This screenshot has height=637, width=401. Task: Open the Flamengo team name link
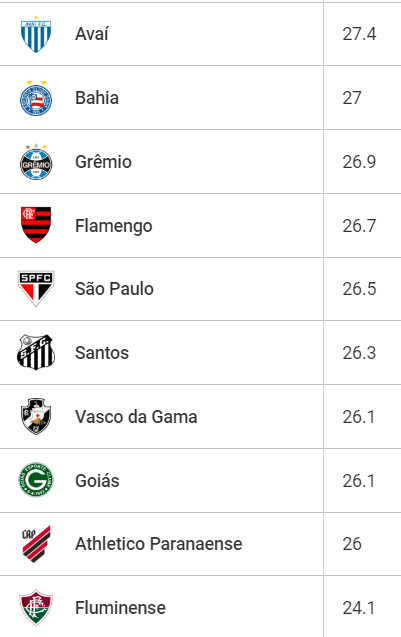coord(114,226)
